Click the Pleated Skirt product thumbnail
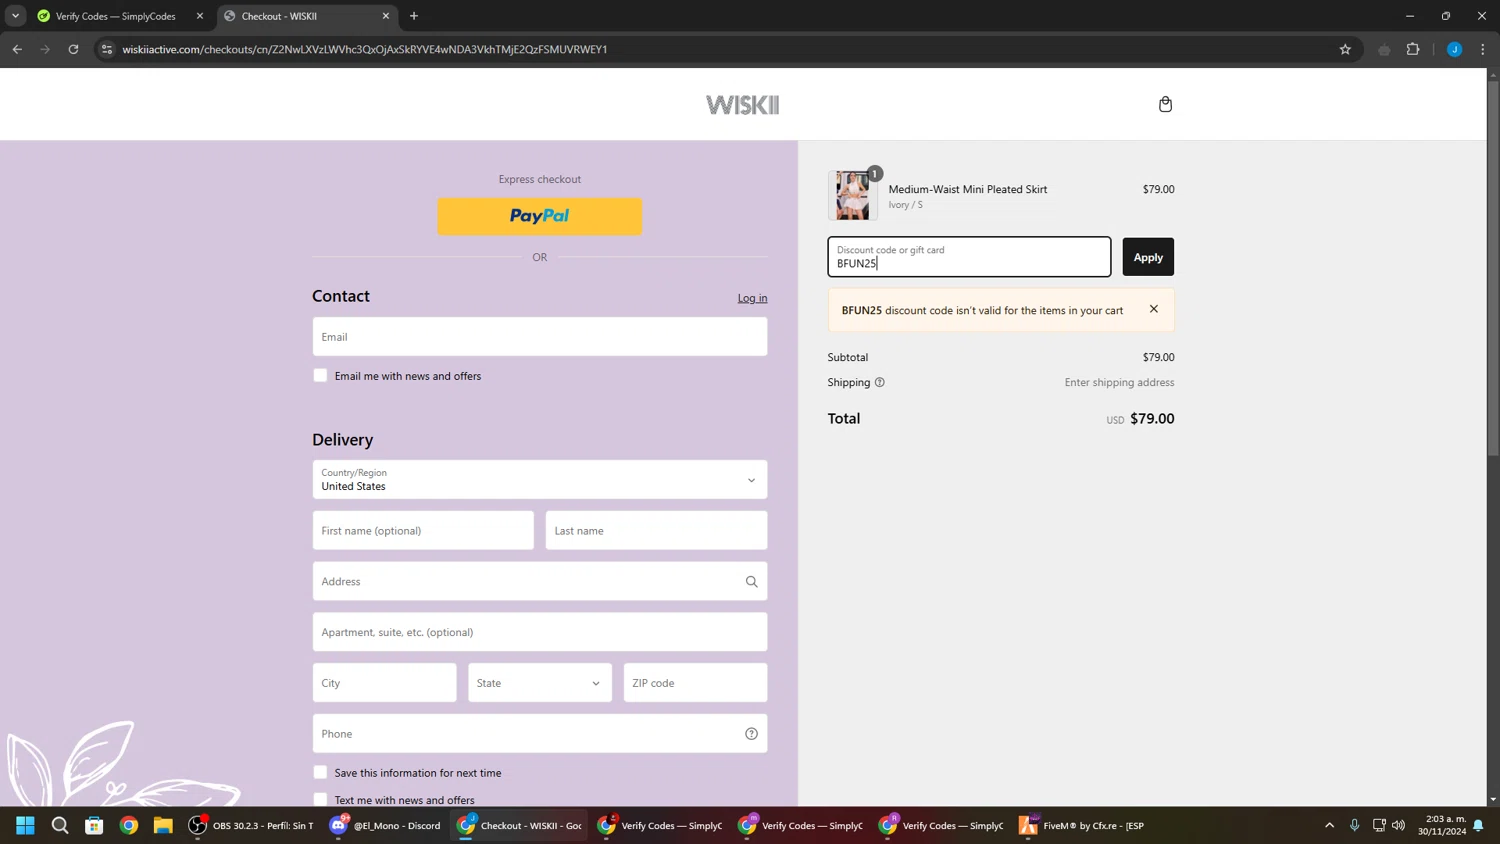This screenshot has height=844, width=1500. click(x=853, y=195)
